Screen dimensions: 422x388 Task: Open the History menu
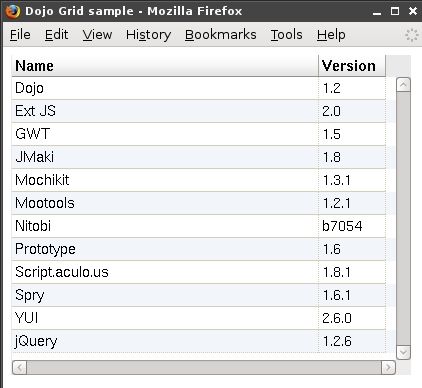[148, 35]
